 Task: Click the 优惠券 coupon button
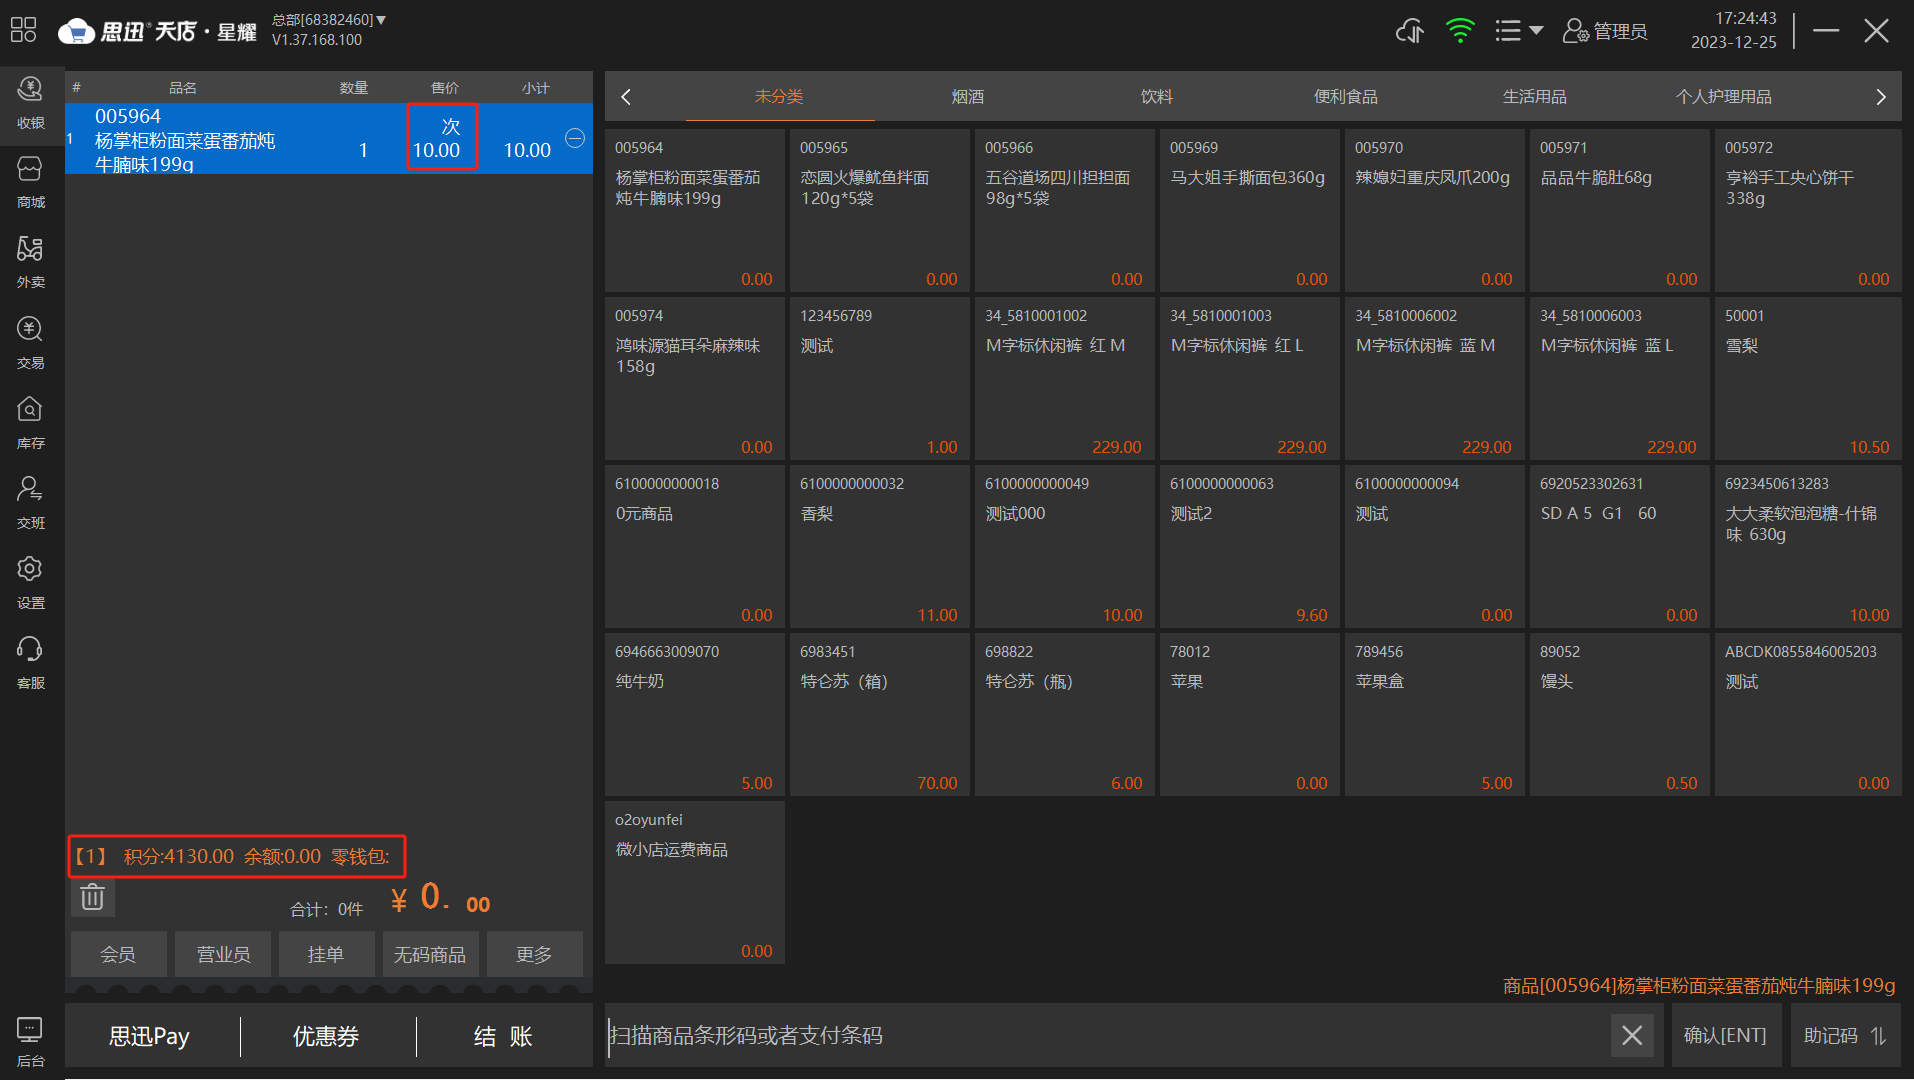click(326, 1036)
